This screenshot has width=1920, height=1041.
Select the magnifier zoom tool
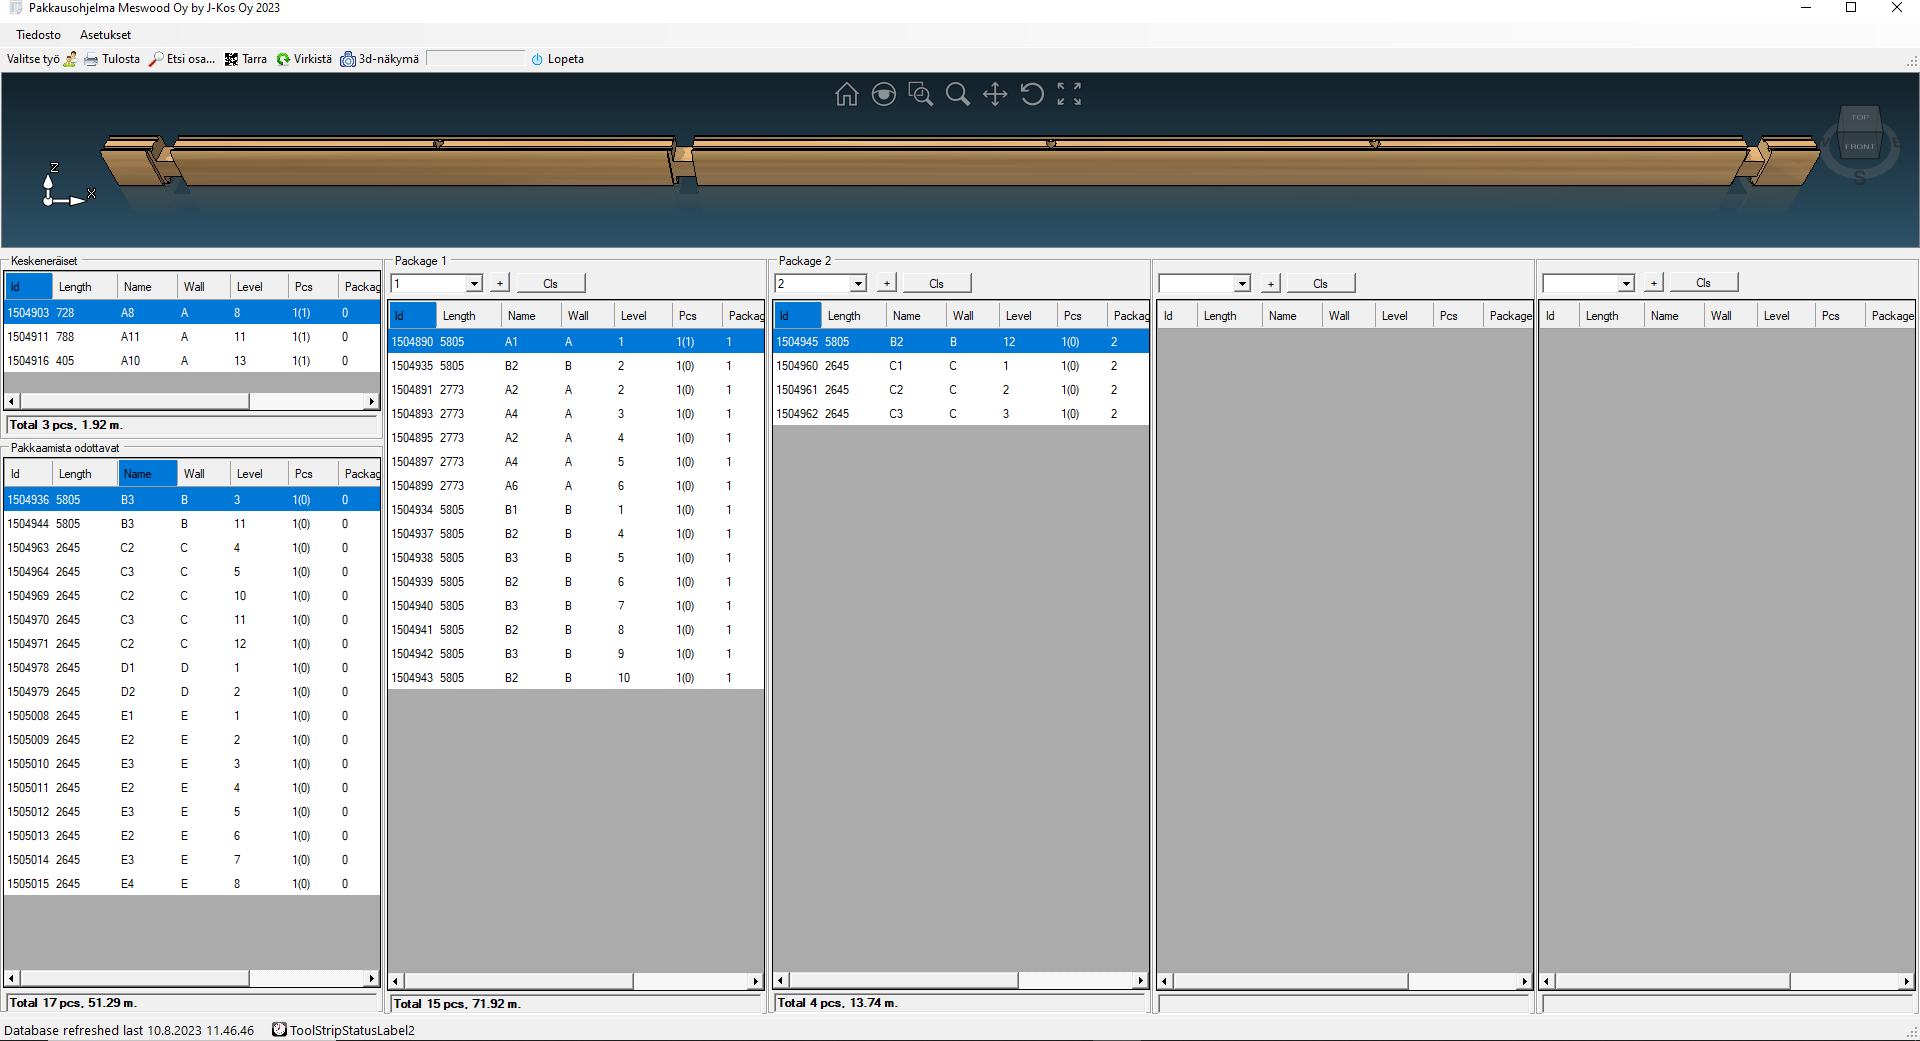[x=957, y=94]
